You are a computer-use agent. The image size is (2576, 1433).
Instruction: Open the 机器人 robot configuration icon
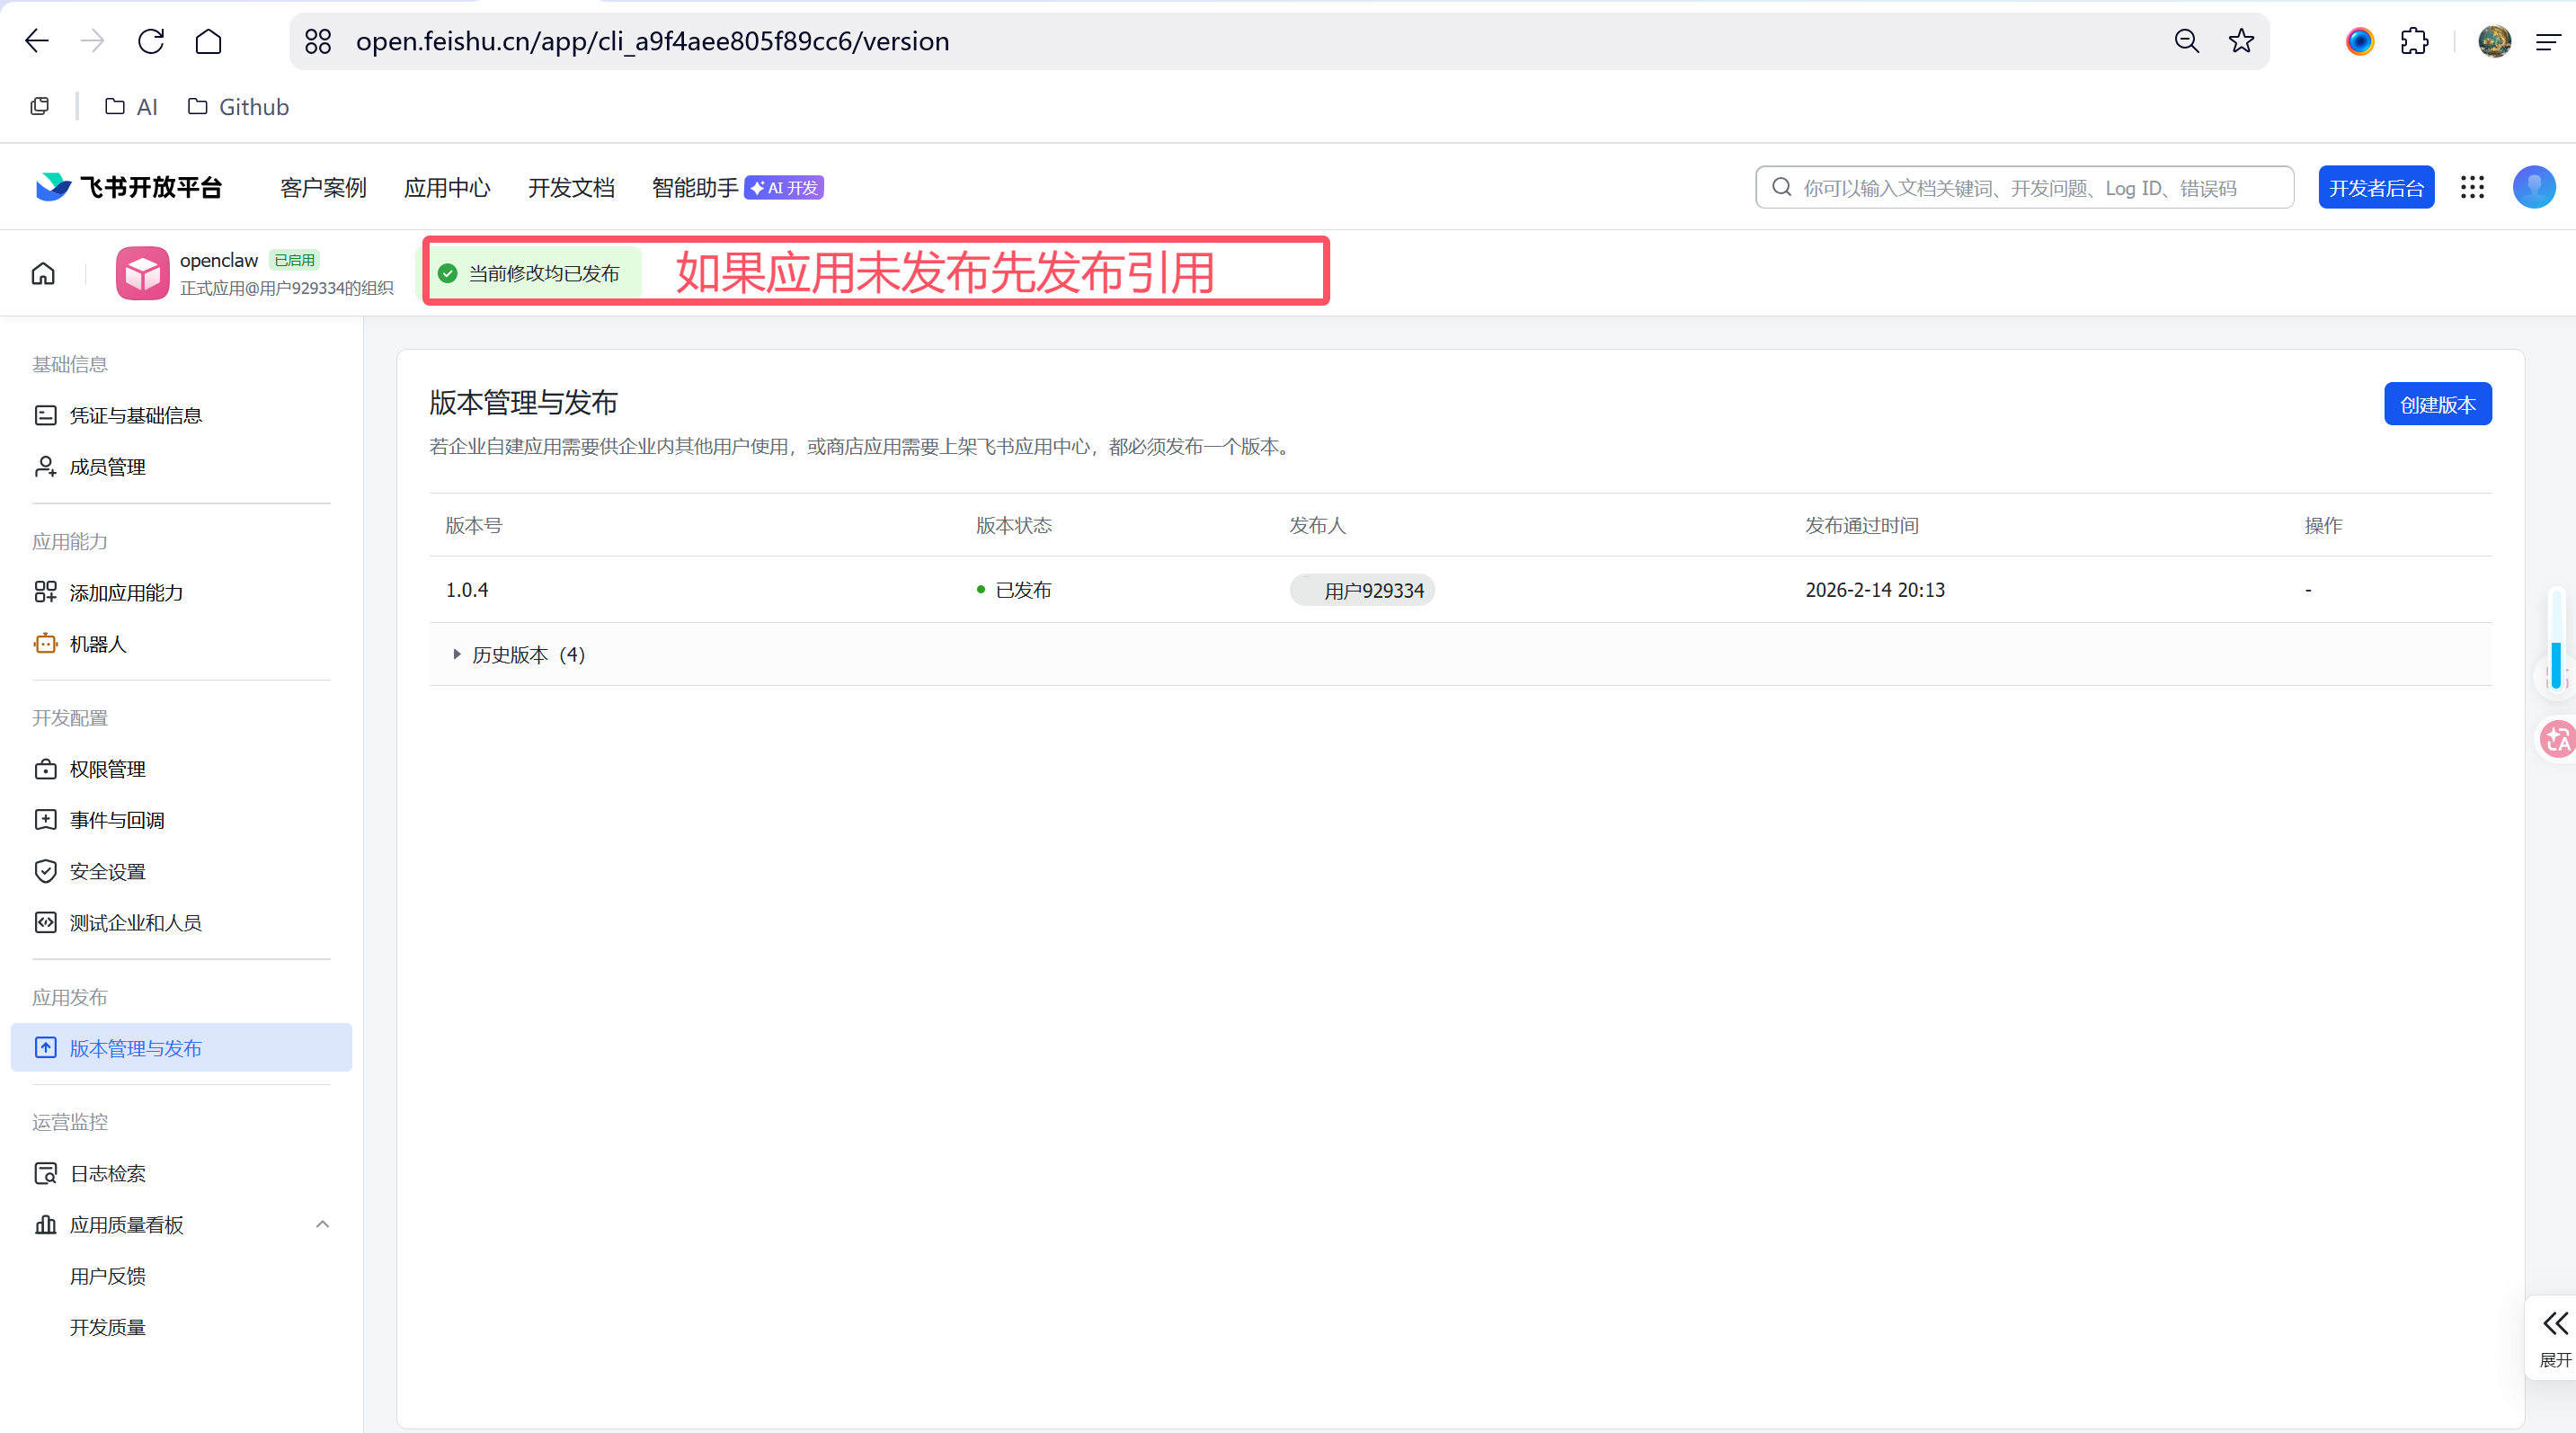coord(45,643)
